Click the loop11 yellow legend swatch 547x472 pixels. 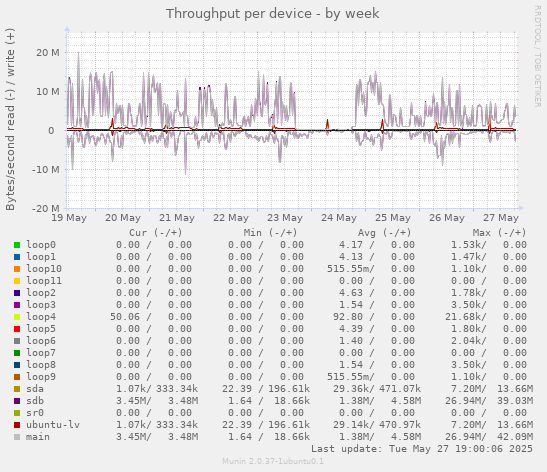coord(17,281)
